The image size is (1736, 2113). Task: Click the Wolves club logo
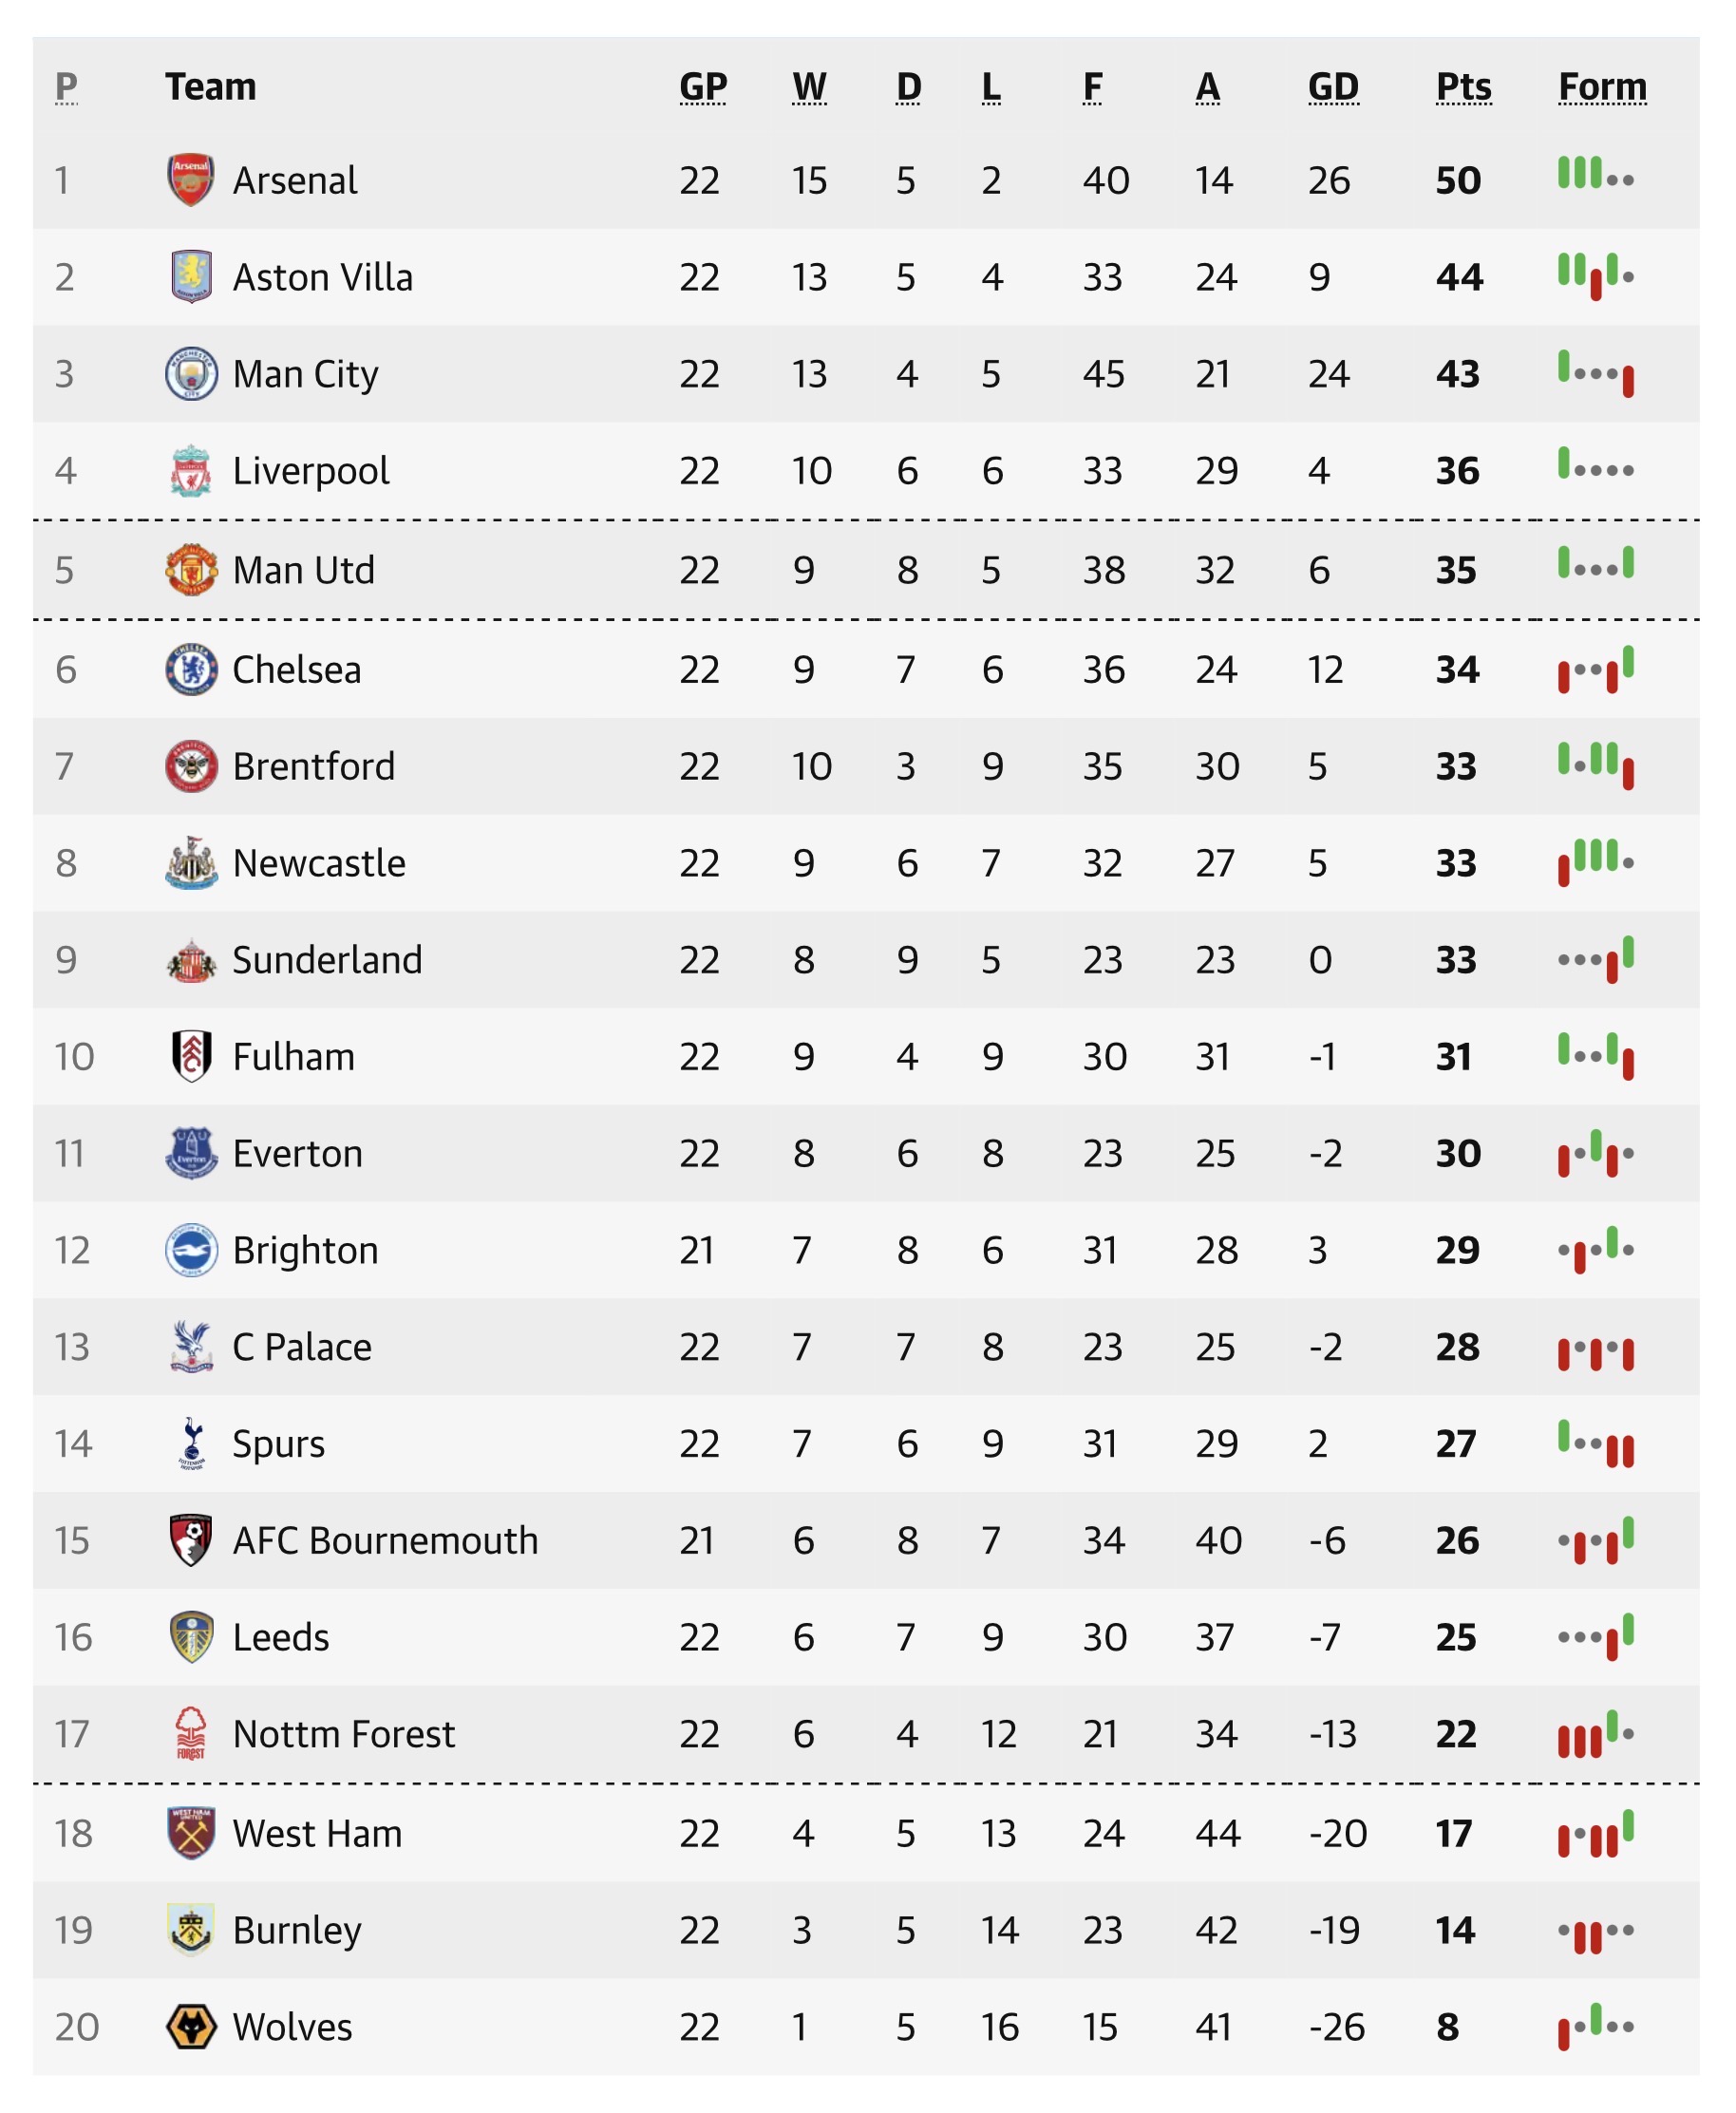[x=190, y=2027]
